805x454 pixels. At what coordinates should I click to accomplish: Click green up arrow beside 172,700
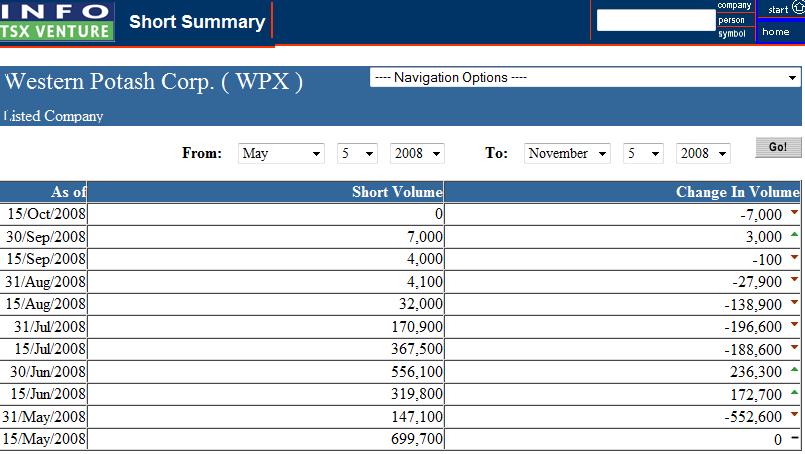(x=794, y=393)
